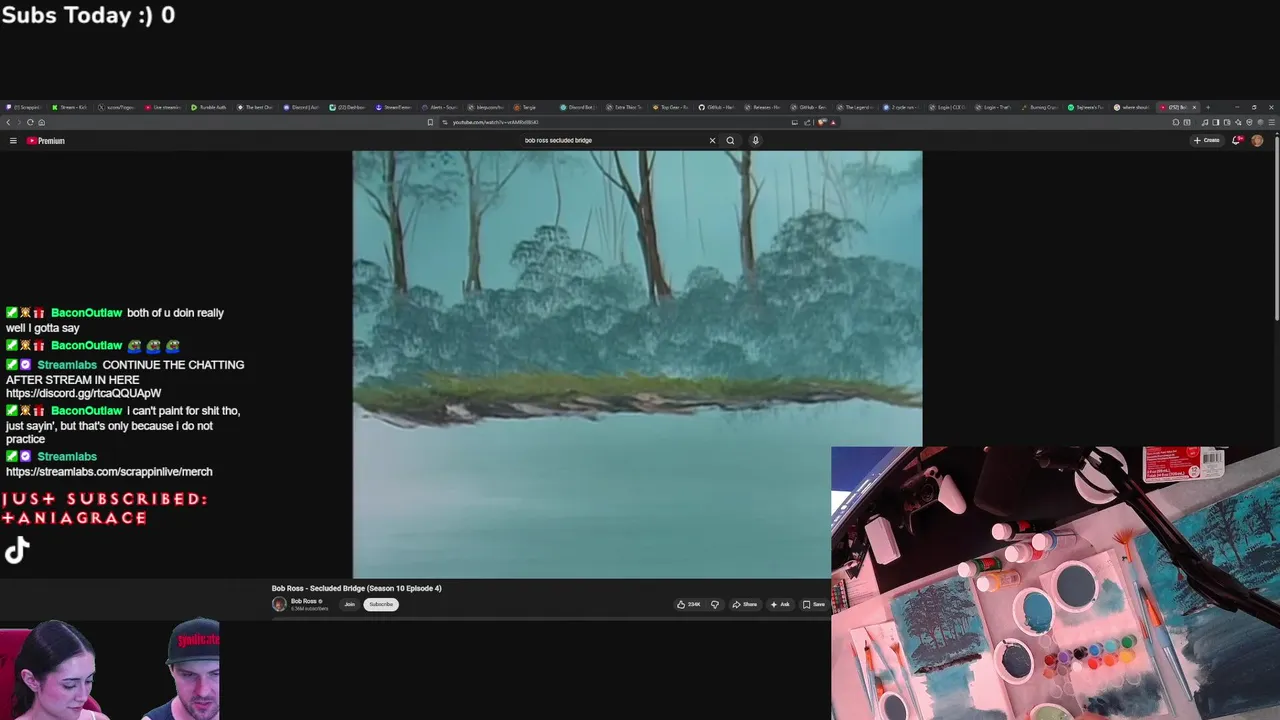Screen dimensions: 1280x720
Task: Click video title Secluded Bridge text
Action: [356, 588]
